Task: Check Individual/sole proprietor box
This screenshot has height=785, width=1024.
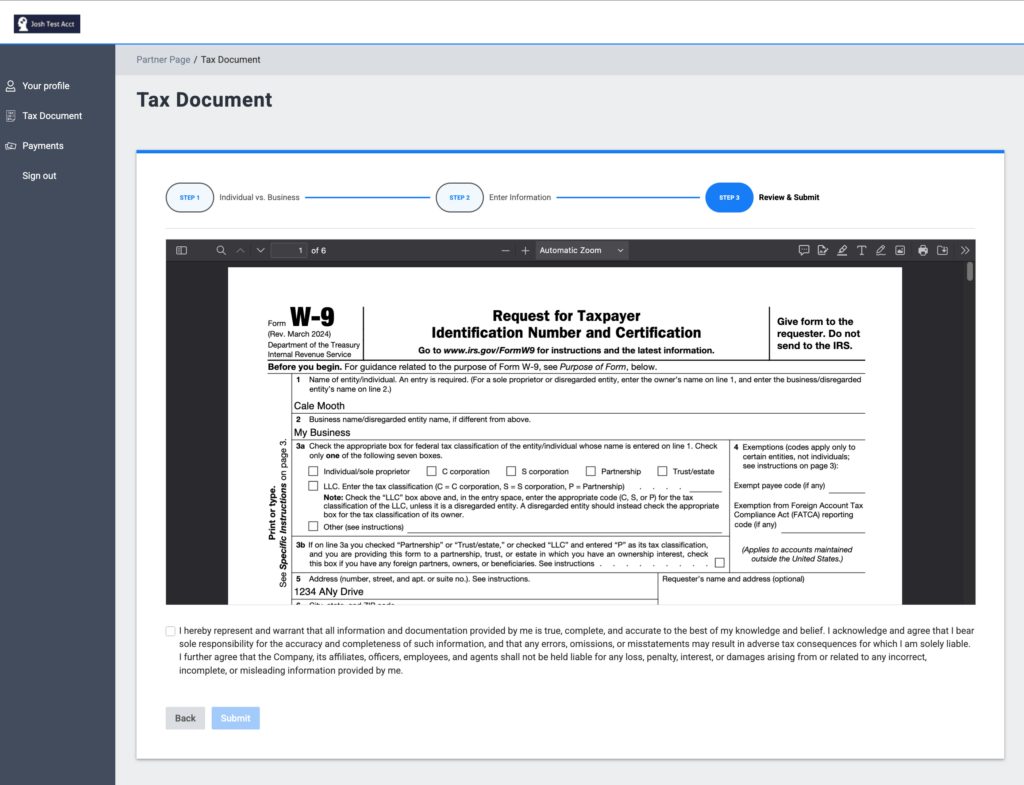Action: [x=313, y=471]
